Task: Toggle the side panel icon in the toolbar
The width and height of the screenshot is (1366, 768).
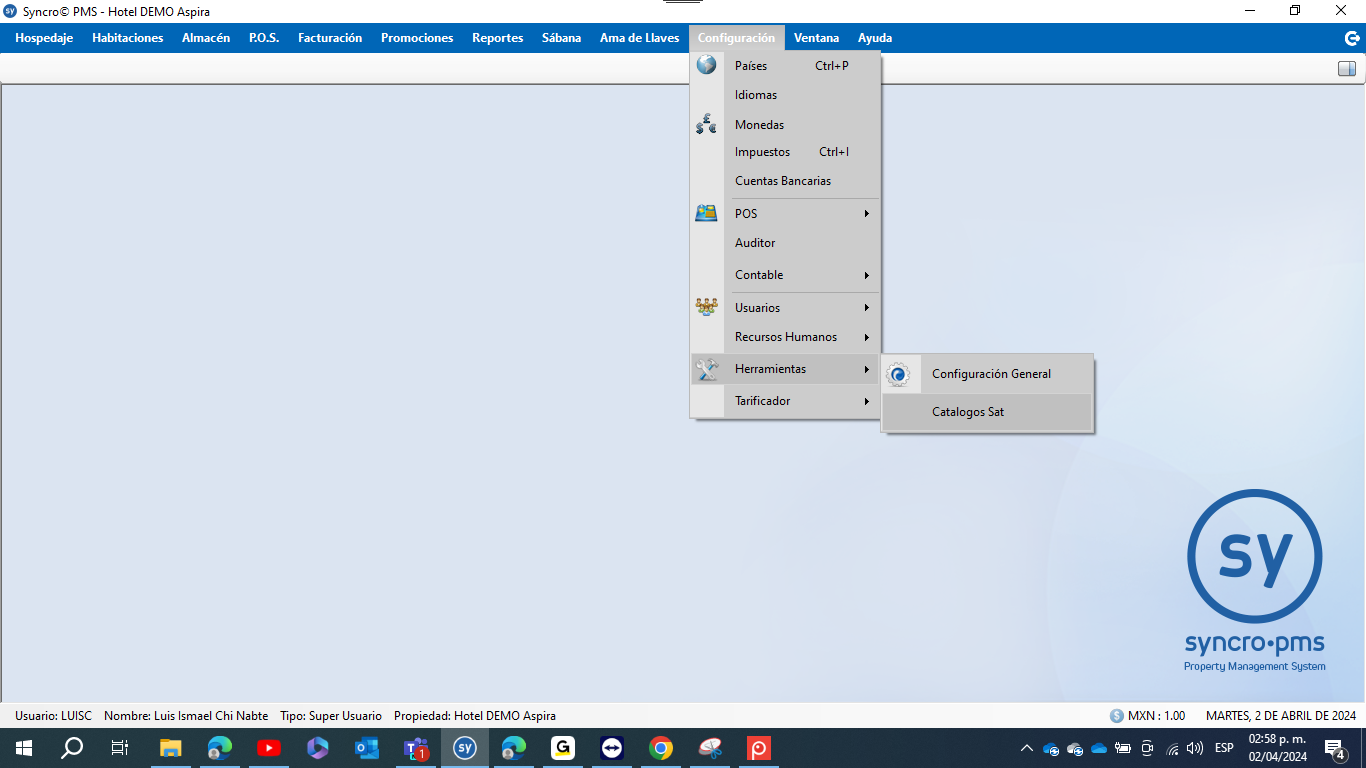Action: coord(1347,69)
